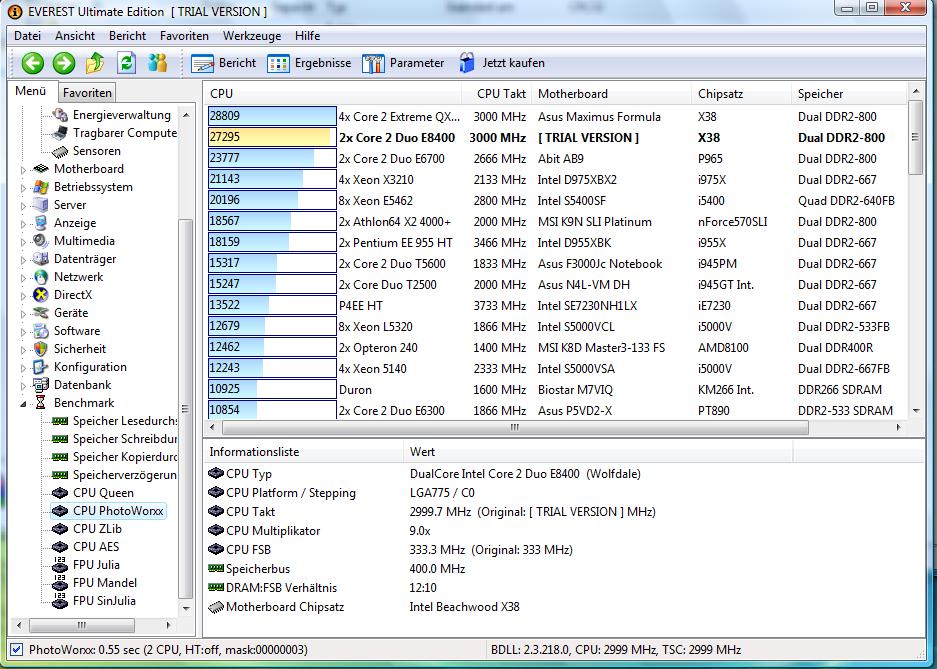Expand the Multimedia tree node
937x669 pixels.
[x=23, y=242]
